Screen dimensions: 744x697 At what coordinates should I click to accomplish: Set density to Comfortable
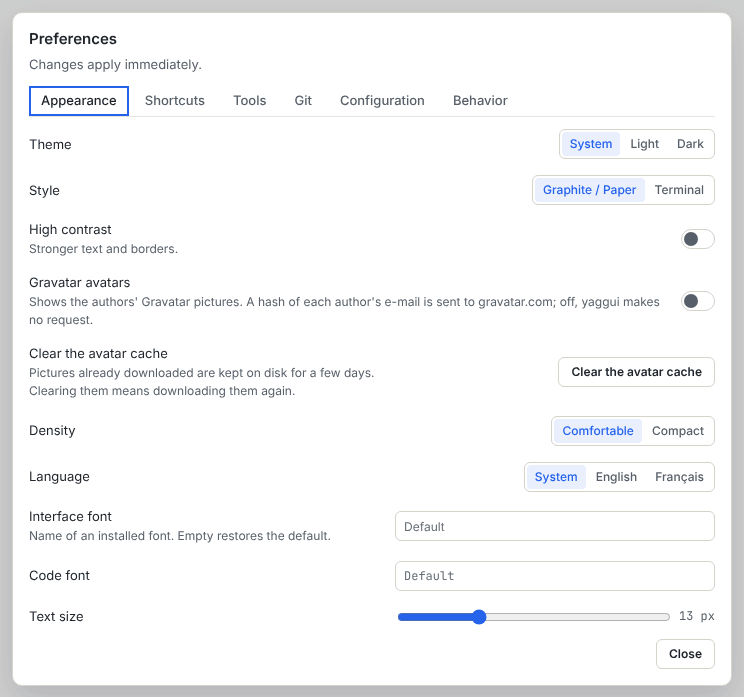pos(598,431)
